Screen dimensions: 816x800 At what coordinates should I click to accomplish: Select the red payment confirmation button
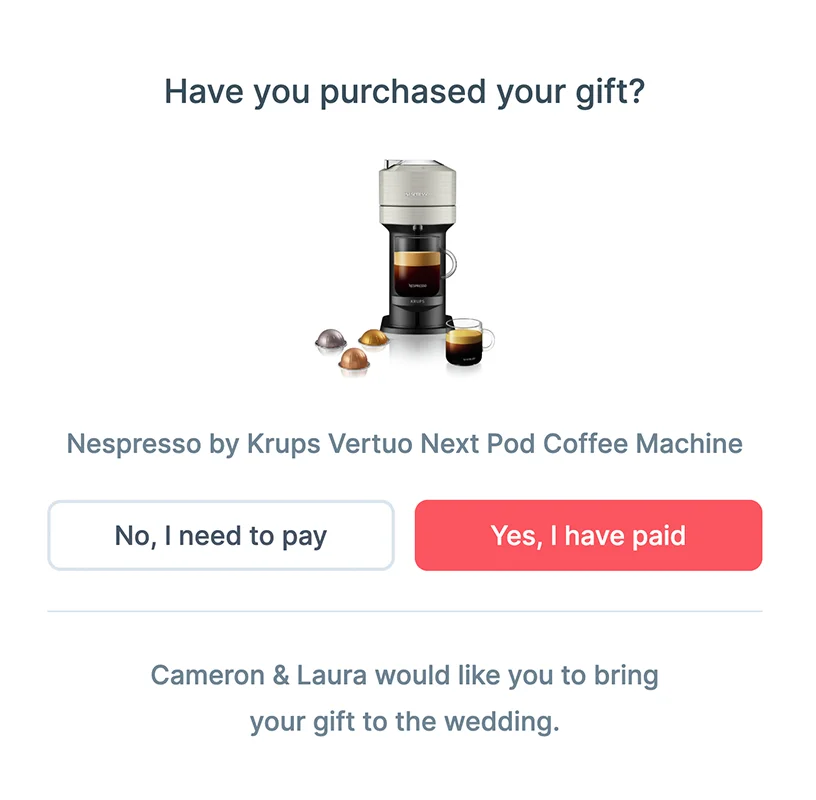586,536
